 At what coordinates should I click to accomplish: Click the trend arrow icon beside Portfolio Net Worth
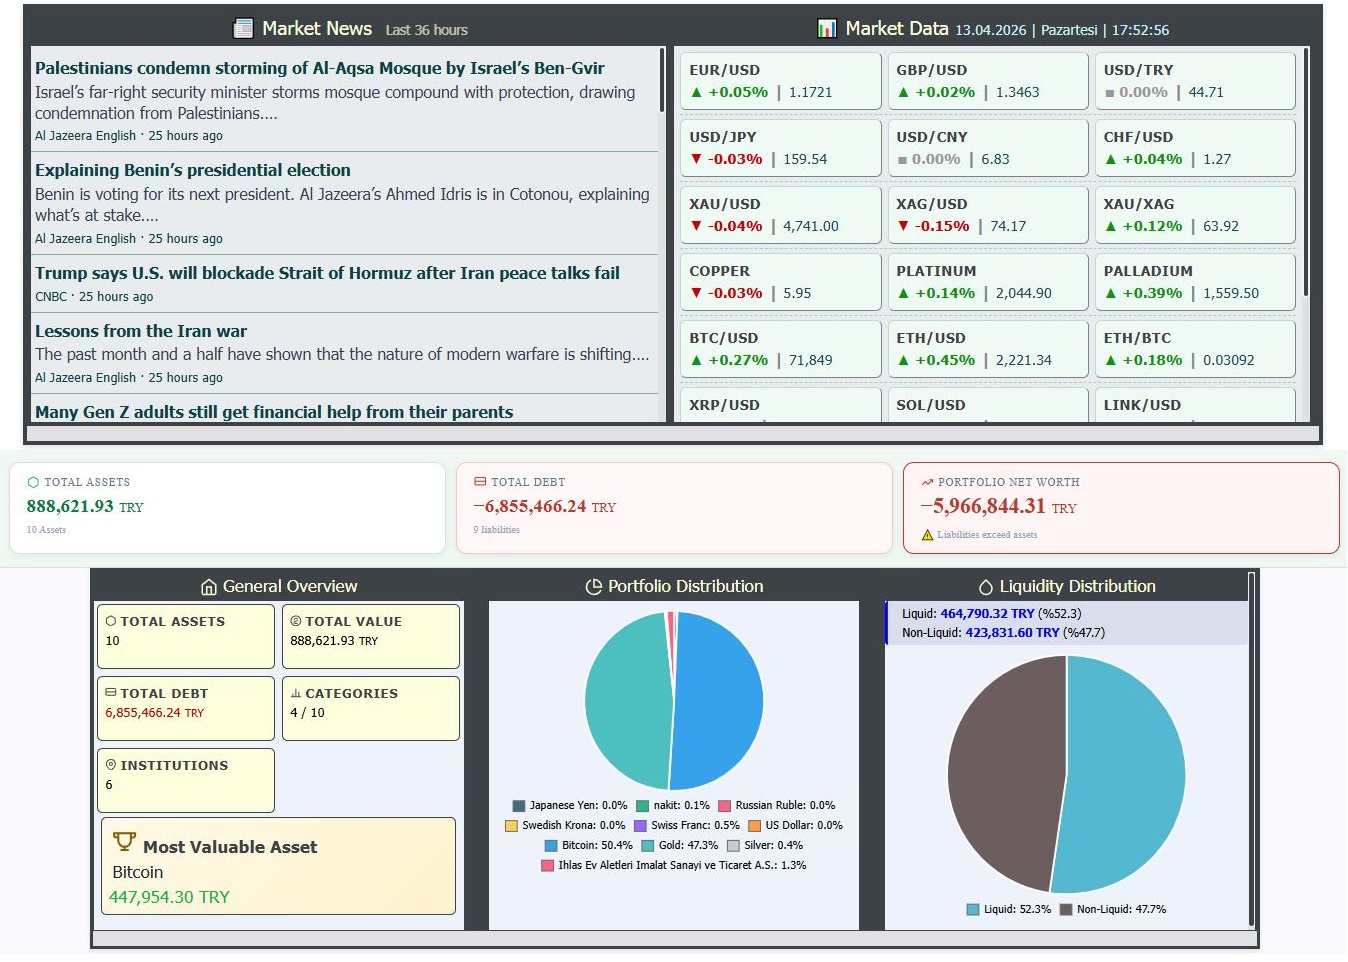[927, 481]
